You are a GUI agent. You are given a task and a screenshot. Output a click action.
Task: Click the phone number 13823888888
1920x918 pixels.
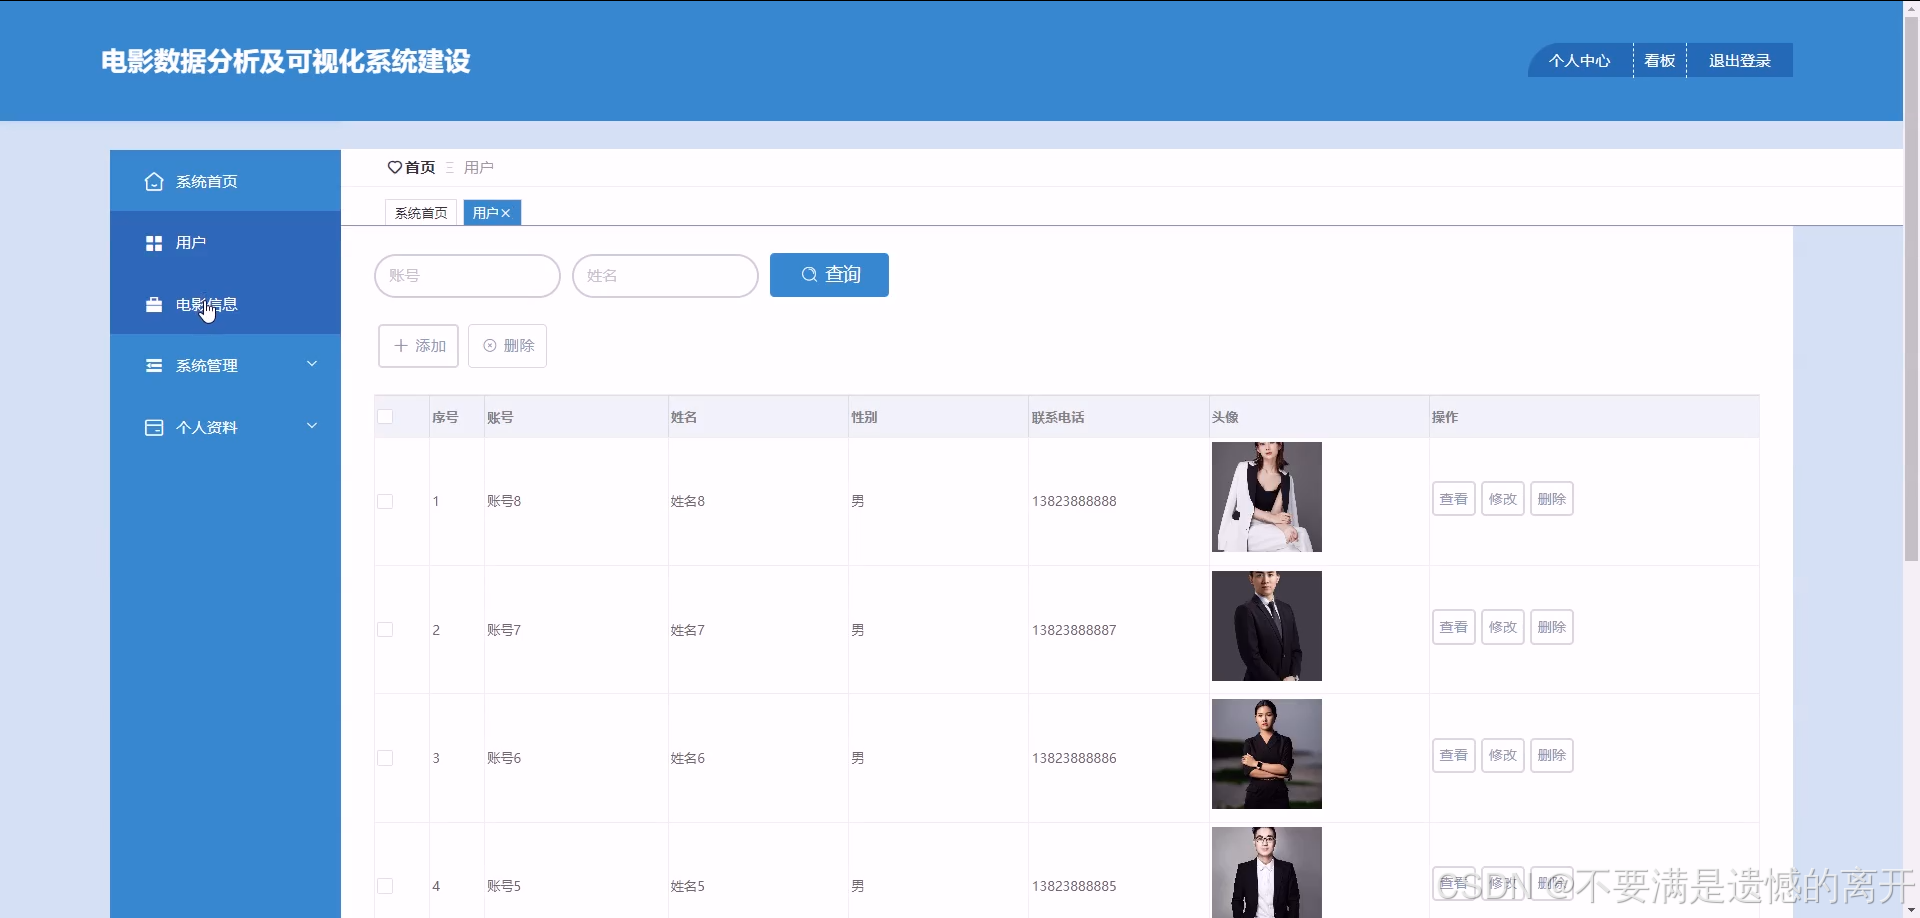[x=1074, y=502]
